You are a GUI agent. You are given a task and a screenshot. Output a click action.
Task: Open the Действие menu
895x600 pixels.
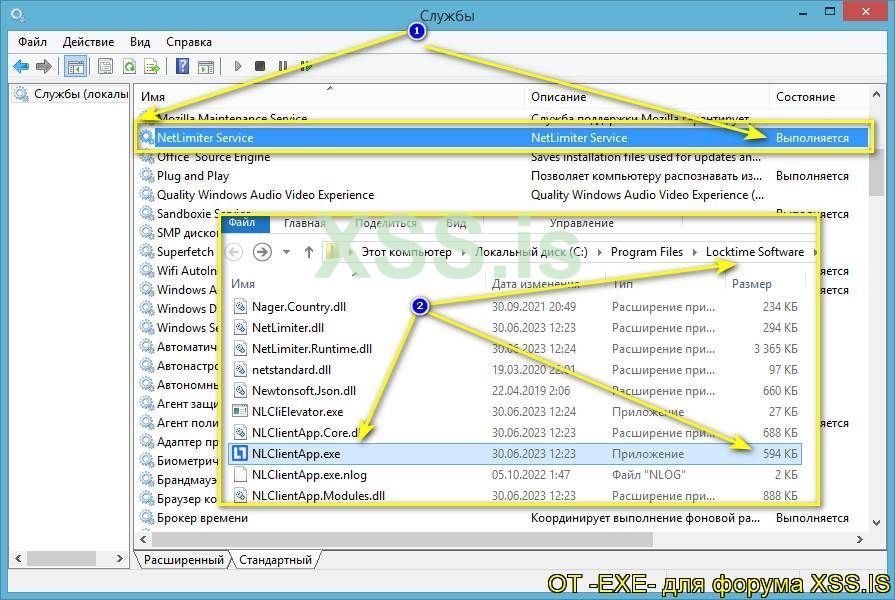click(88, 42)
